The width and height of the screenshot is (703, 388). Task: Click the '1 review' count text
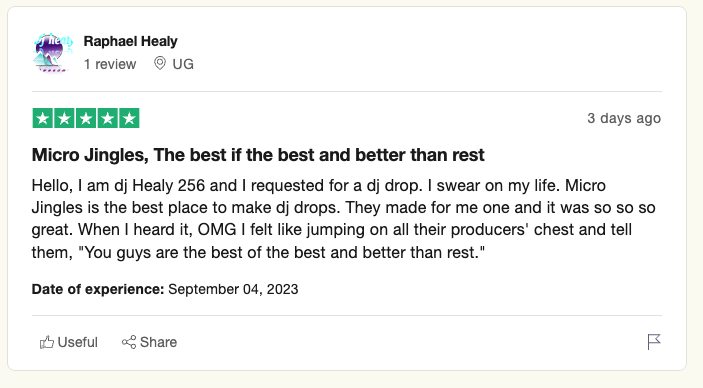pos(110,64)
